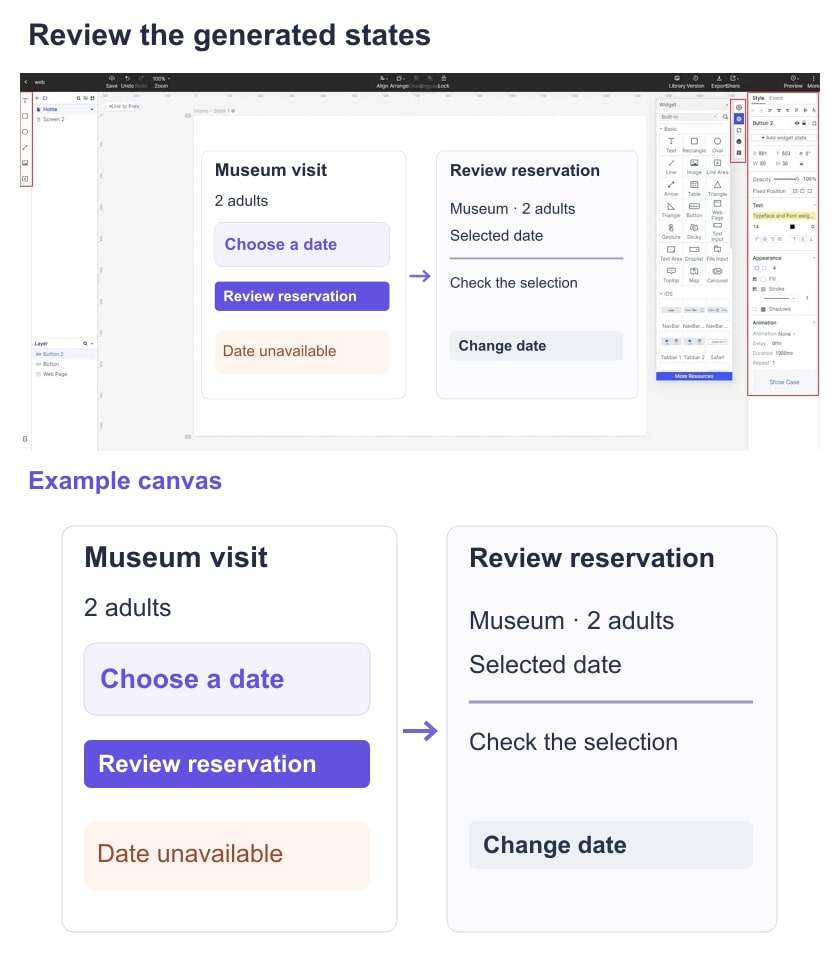Pick the Rectangle widget in the Widget panel

point(694,145)
